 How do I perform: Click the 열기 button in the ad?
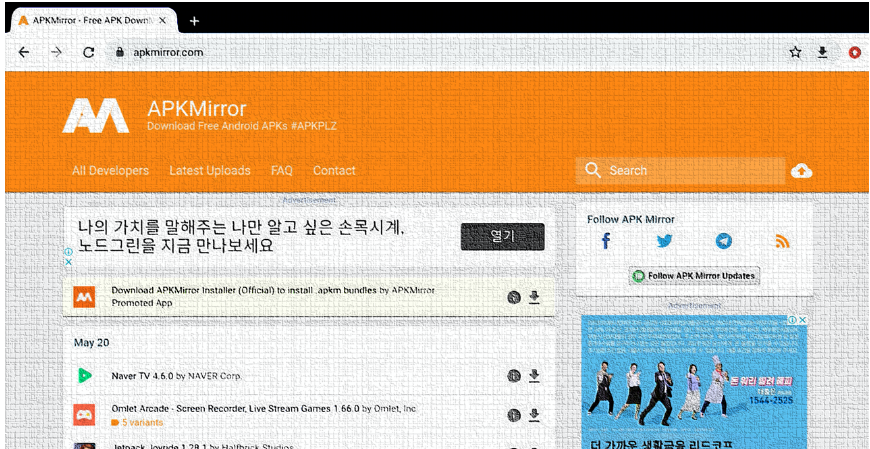(503, 236)
